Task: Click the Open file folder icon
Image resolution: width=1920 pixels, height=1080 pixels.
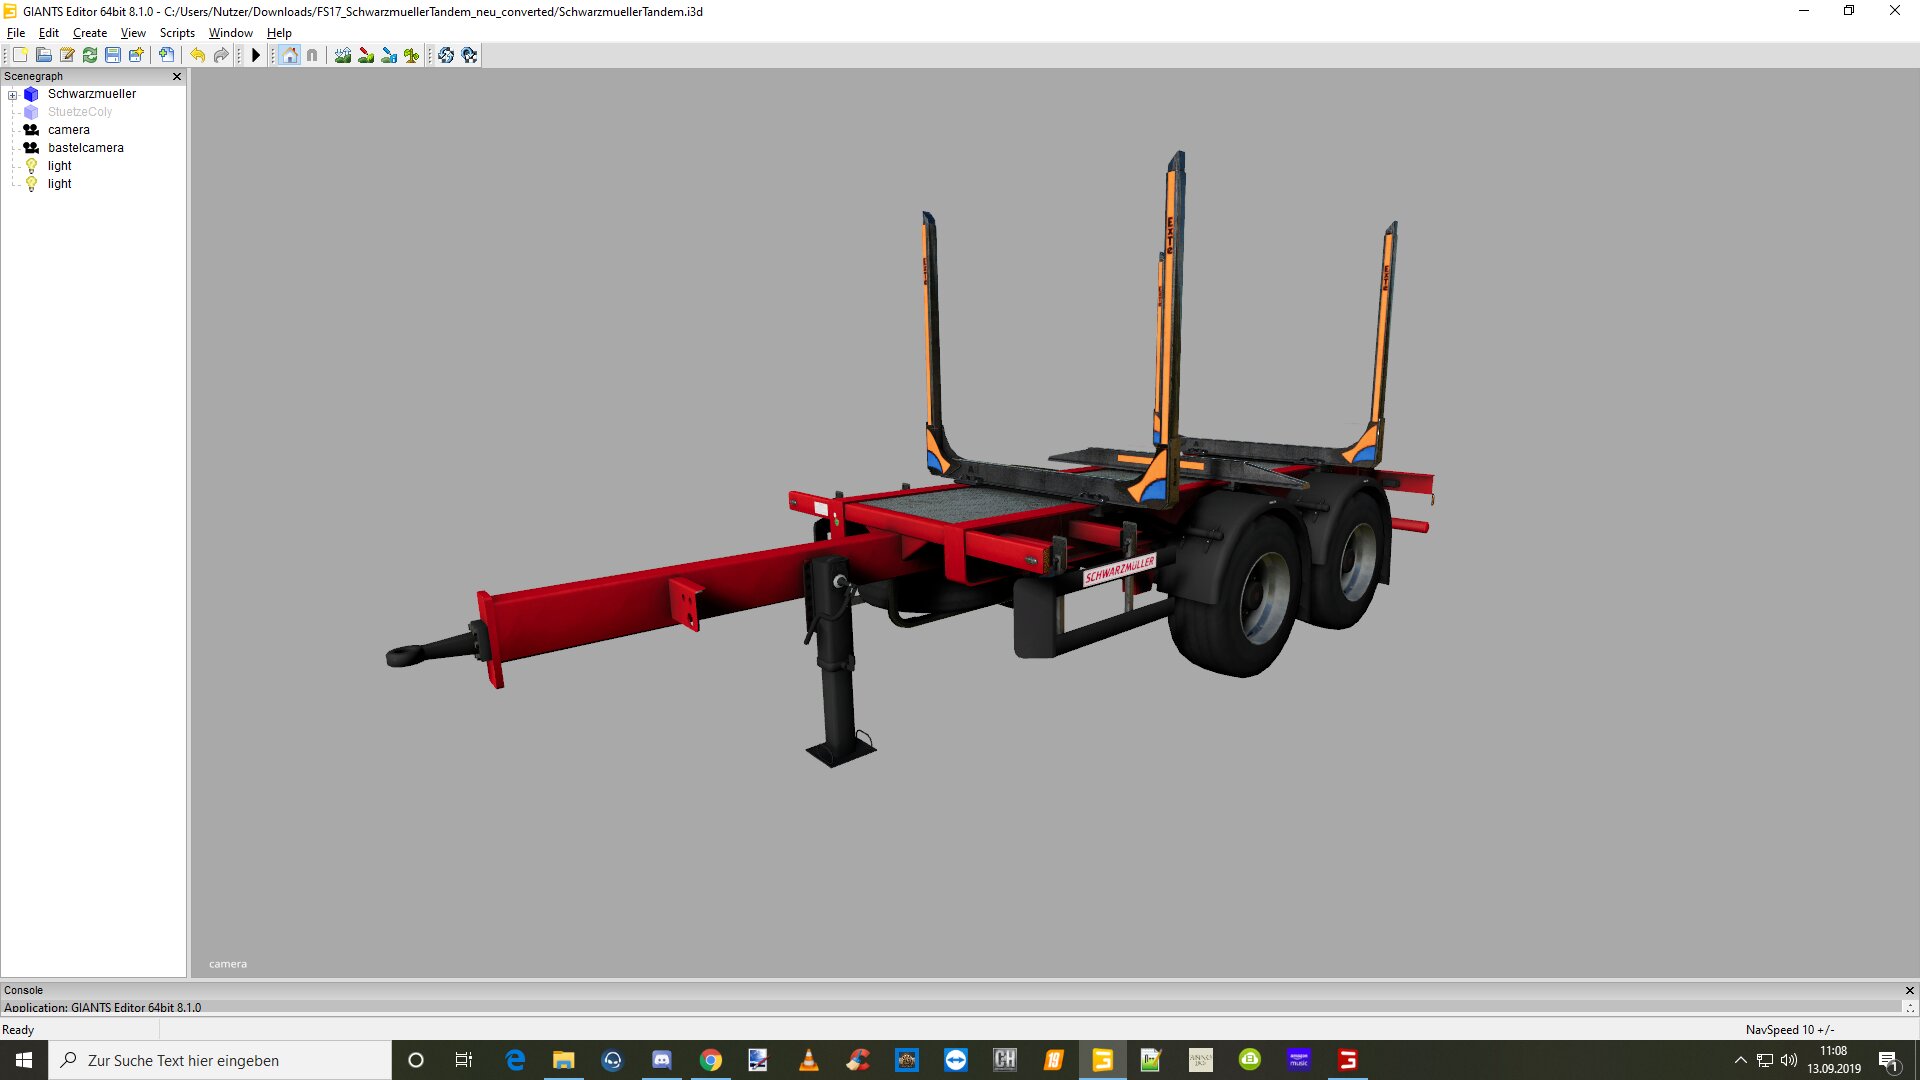Action: point(43,55)
